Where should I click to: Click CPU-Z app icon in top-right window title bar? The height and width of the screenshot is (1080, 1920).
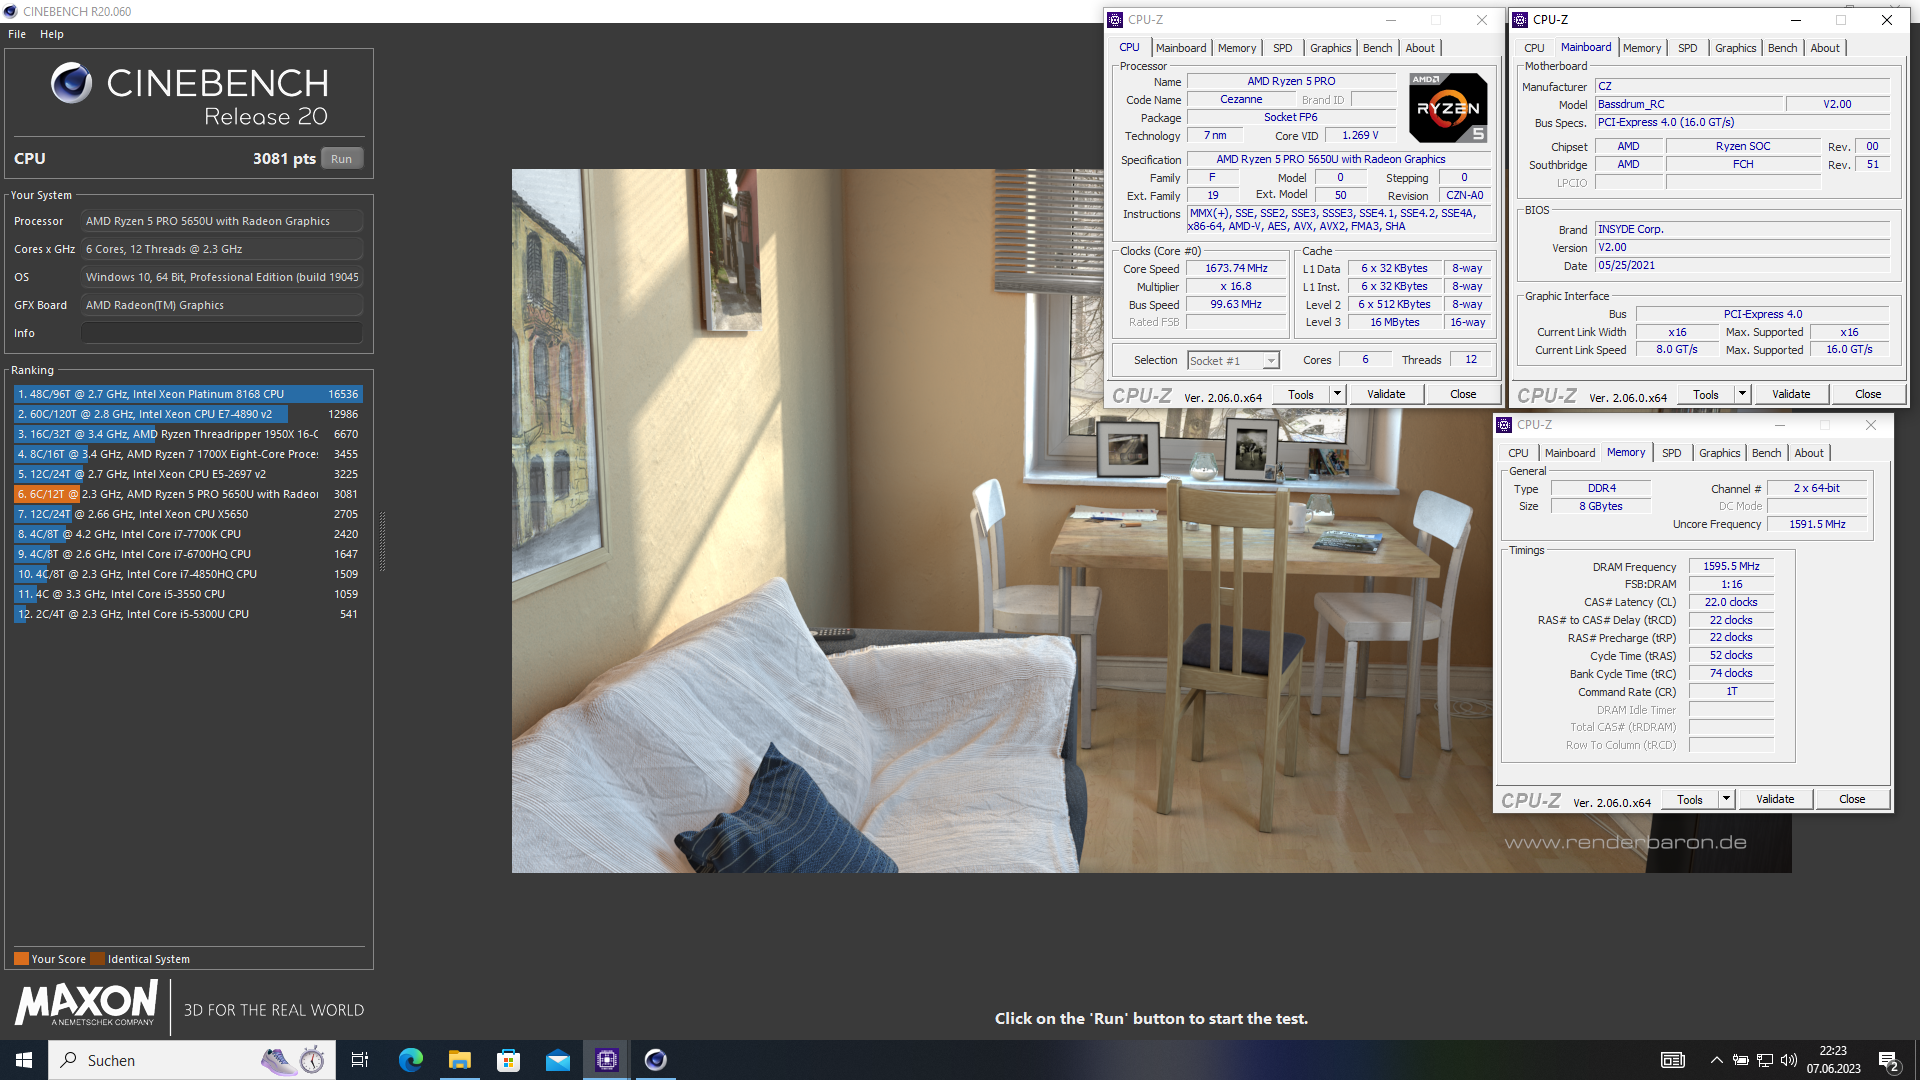1520,20
